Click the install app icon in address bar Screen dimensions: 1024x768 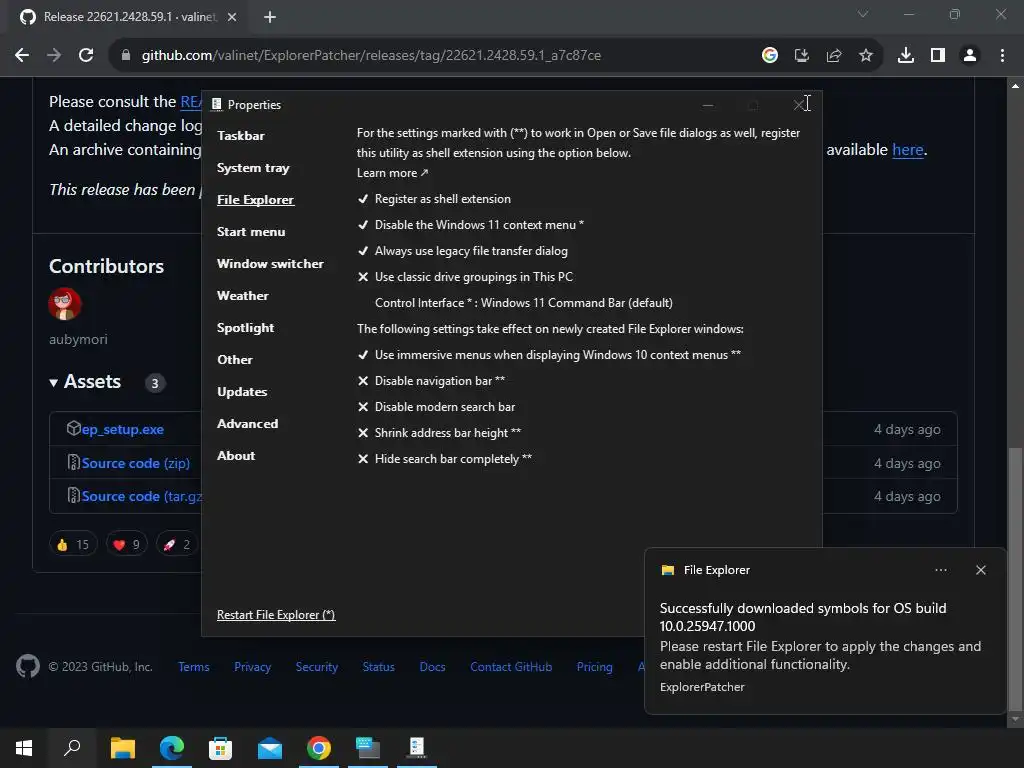click(x=802, y=56)
